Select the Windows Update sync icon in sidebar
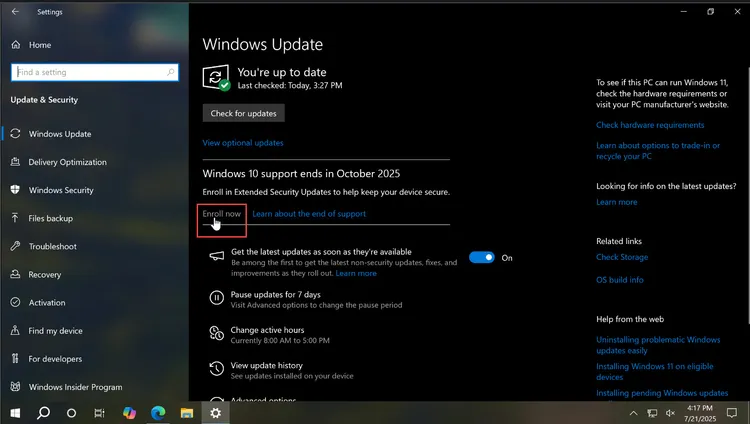750x424 pixels. coord(15,134)
